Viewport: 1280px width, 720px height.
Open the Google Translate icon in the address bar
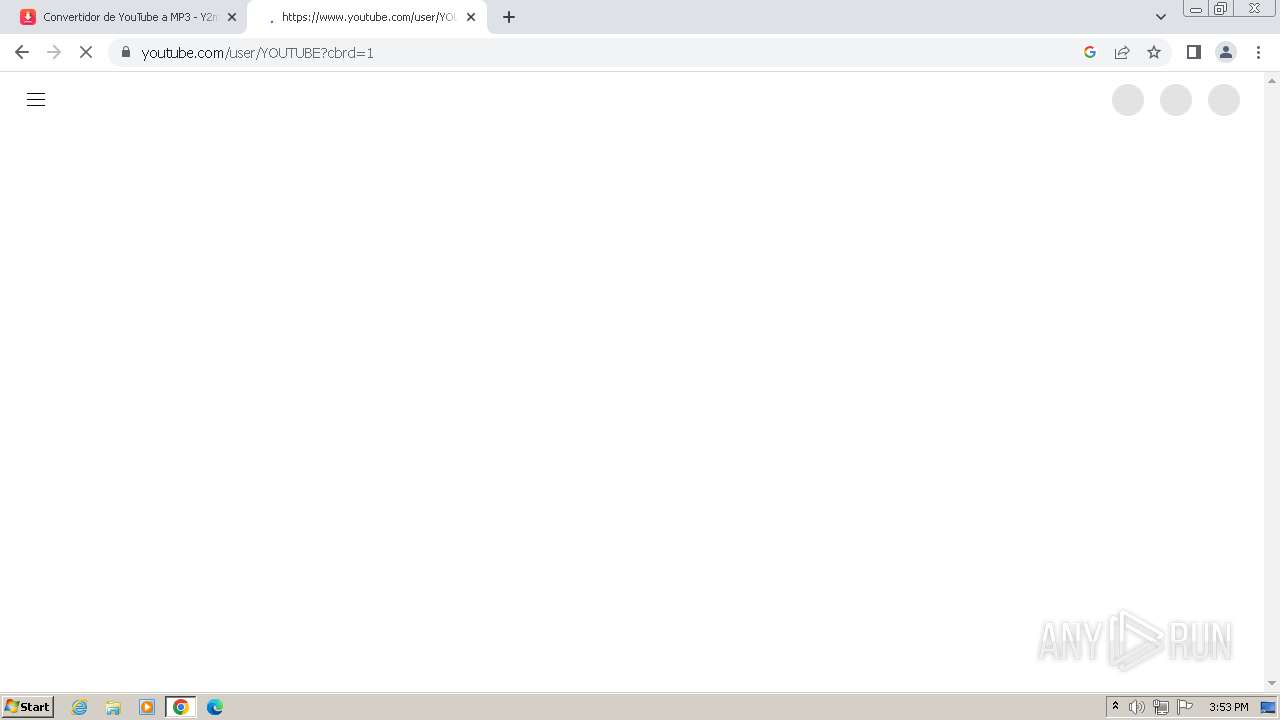pos(1090,52)
